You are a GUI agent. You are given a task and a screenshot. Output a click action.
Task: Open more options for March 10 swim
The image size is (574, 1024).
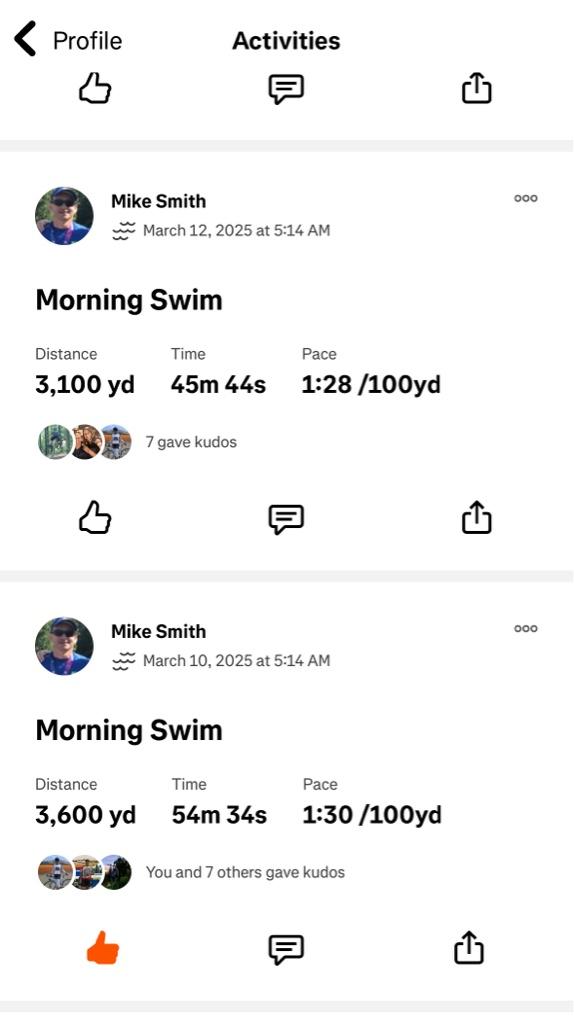point(526,629)
